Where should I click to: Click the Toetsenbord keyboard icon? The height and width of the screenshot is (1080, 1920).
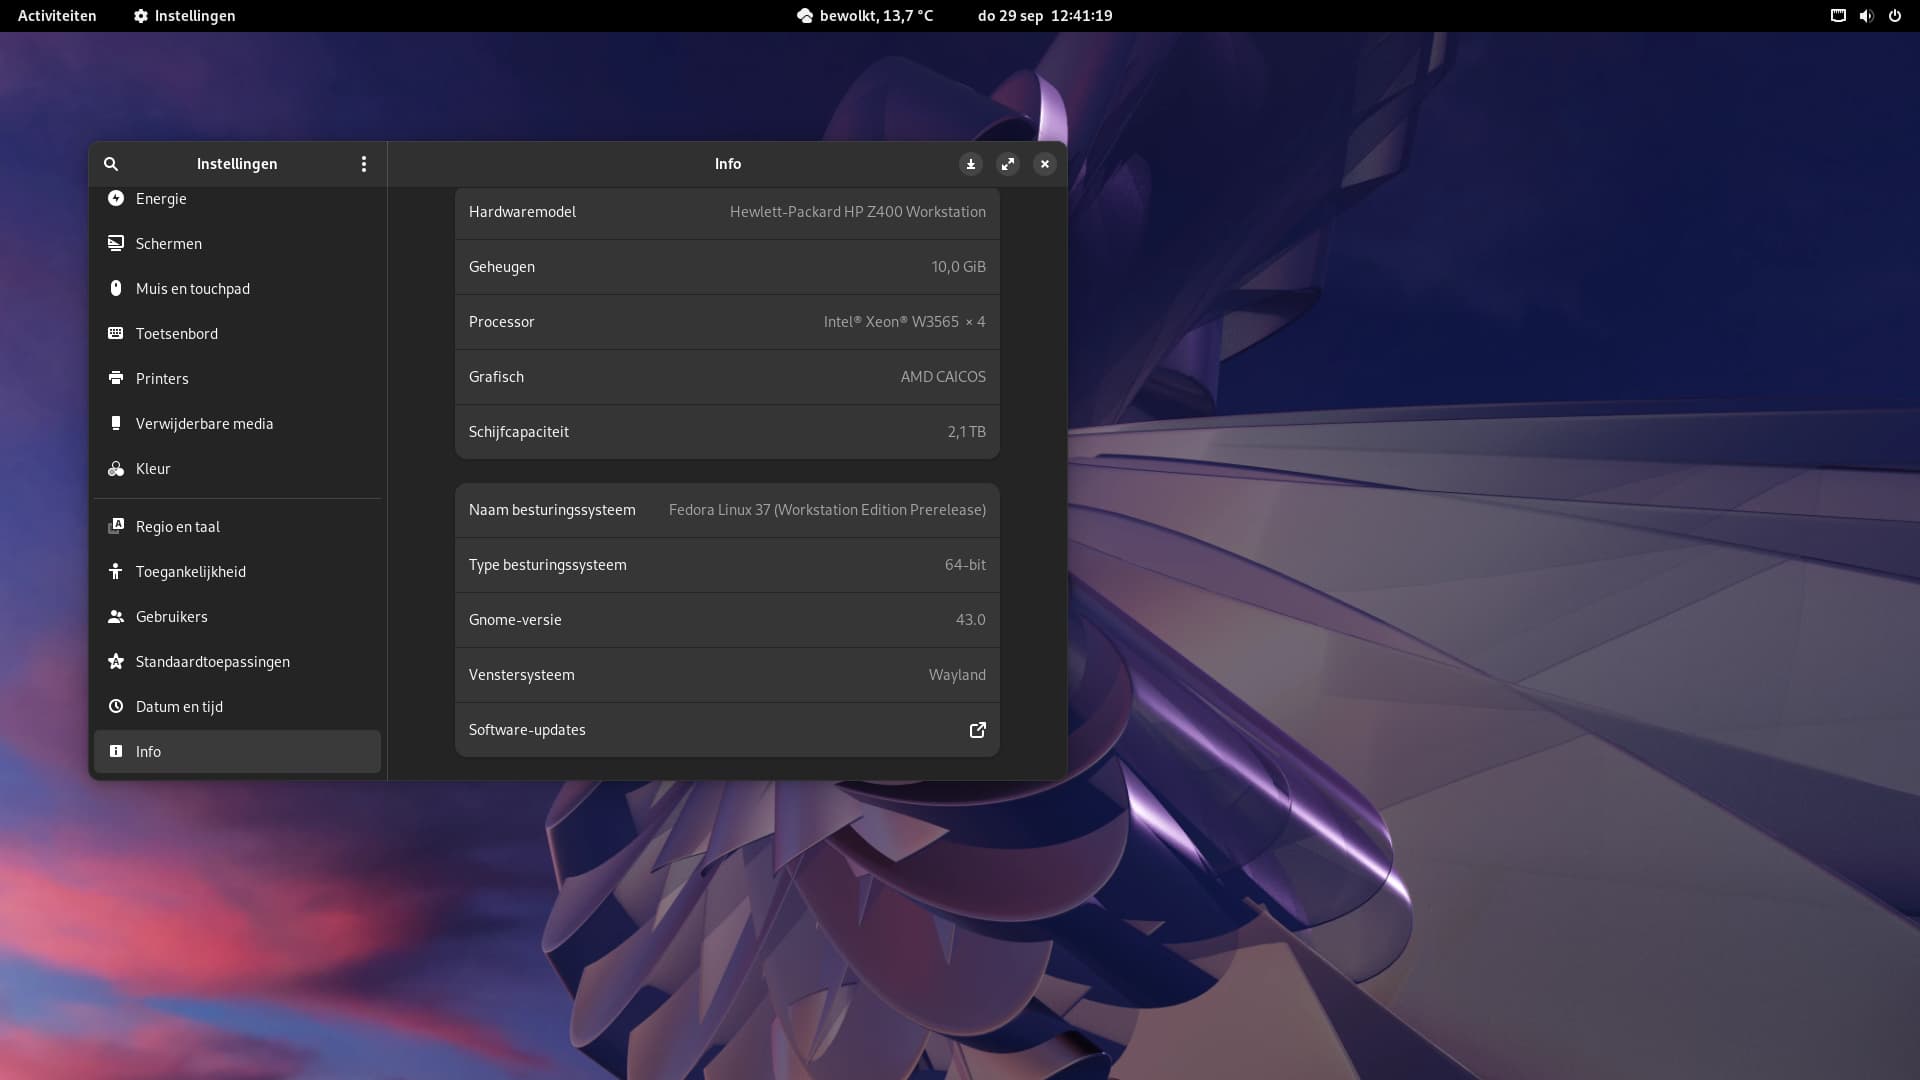coord(116,333)
